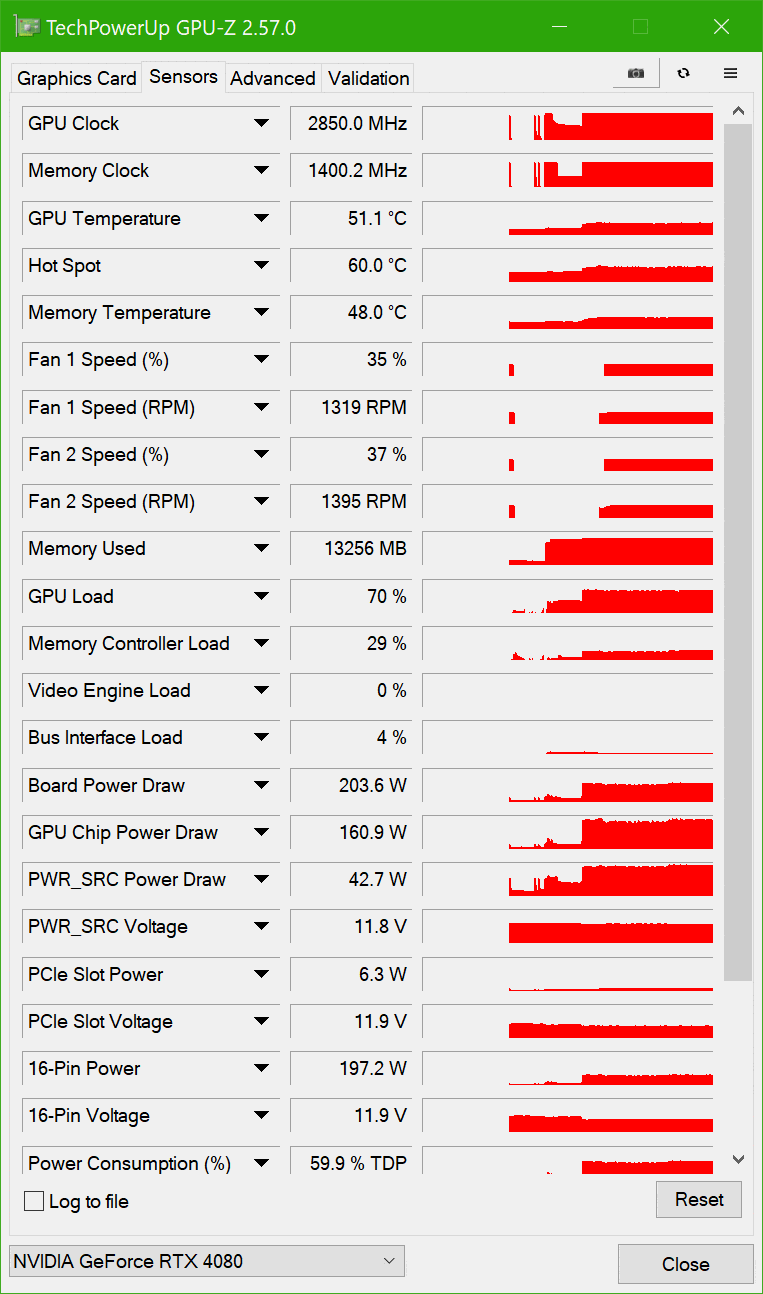
Task: Click the scrollbar up arrow
Action: [738, 111]
